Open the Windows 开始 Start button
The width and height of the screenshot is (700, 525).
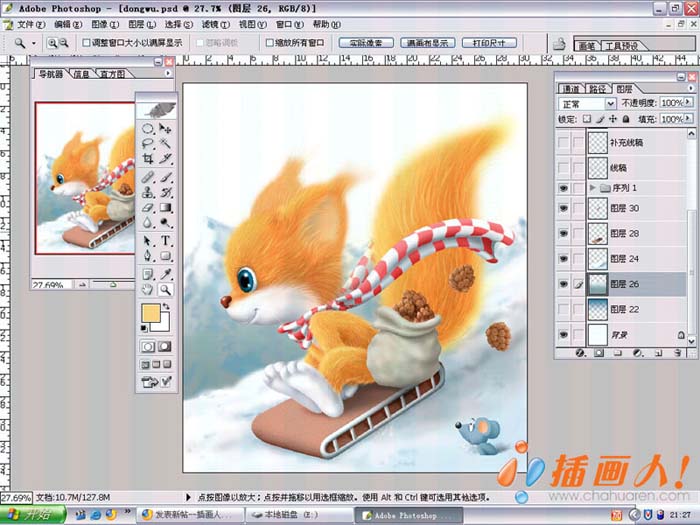33,515
